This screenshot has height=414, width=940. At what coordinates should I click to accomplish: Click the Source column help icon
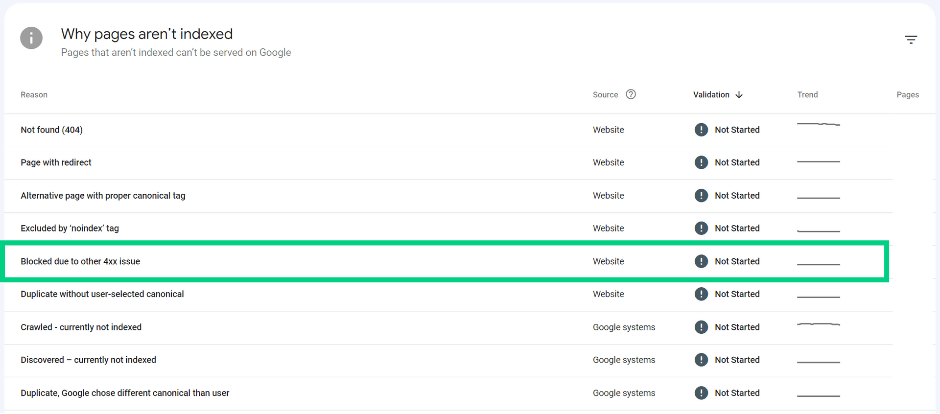point(631,94)
